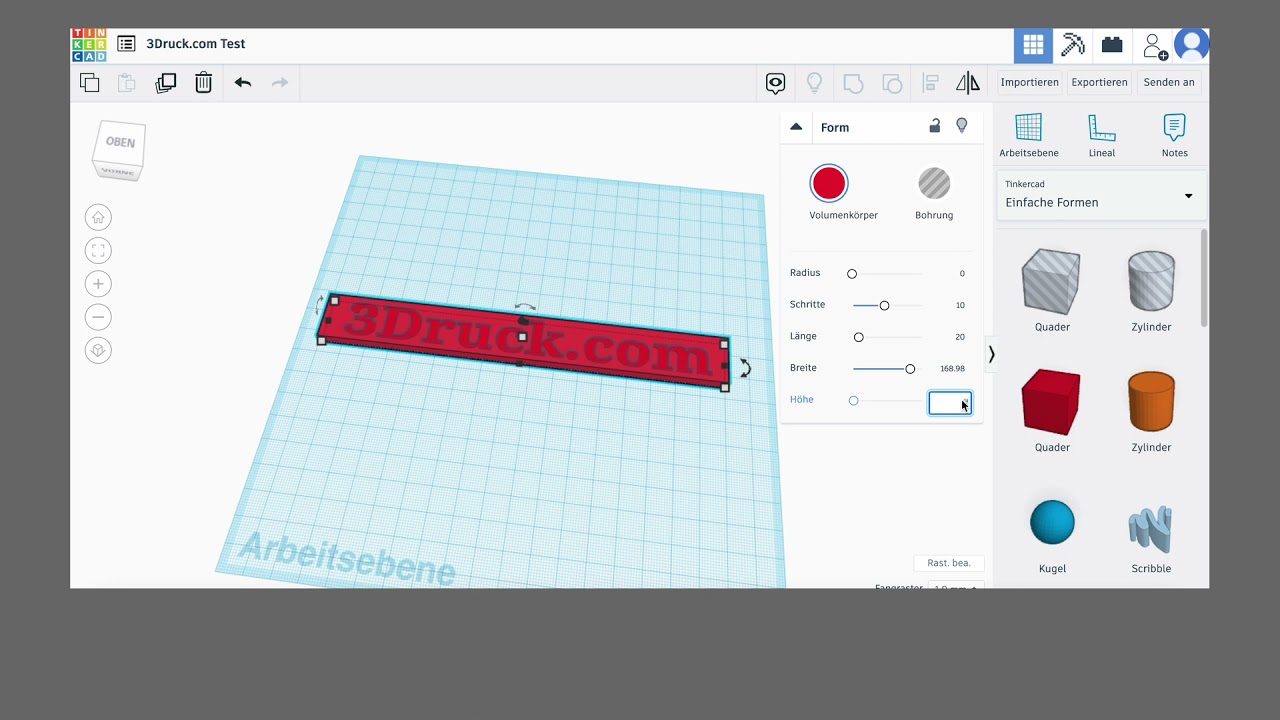Pick the striped hole Zylinder shape

(1151, 281)
